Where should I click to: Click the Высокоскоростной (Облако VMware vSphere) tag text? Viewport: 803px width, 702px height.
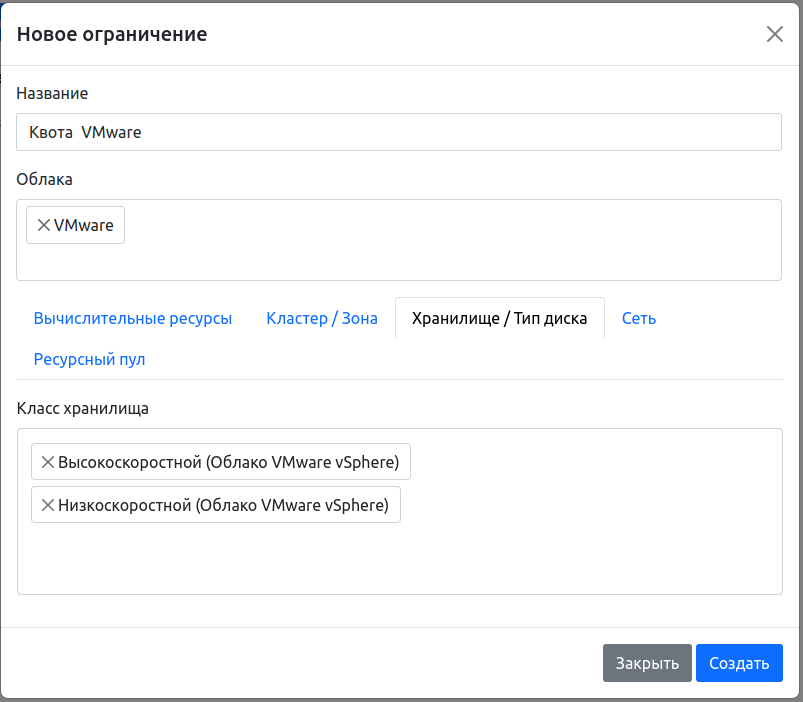coord(229,463)
